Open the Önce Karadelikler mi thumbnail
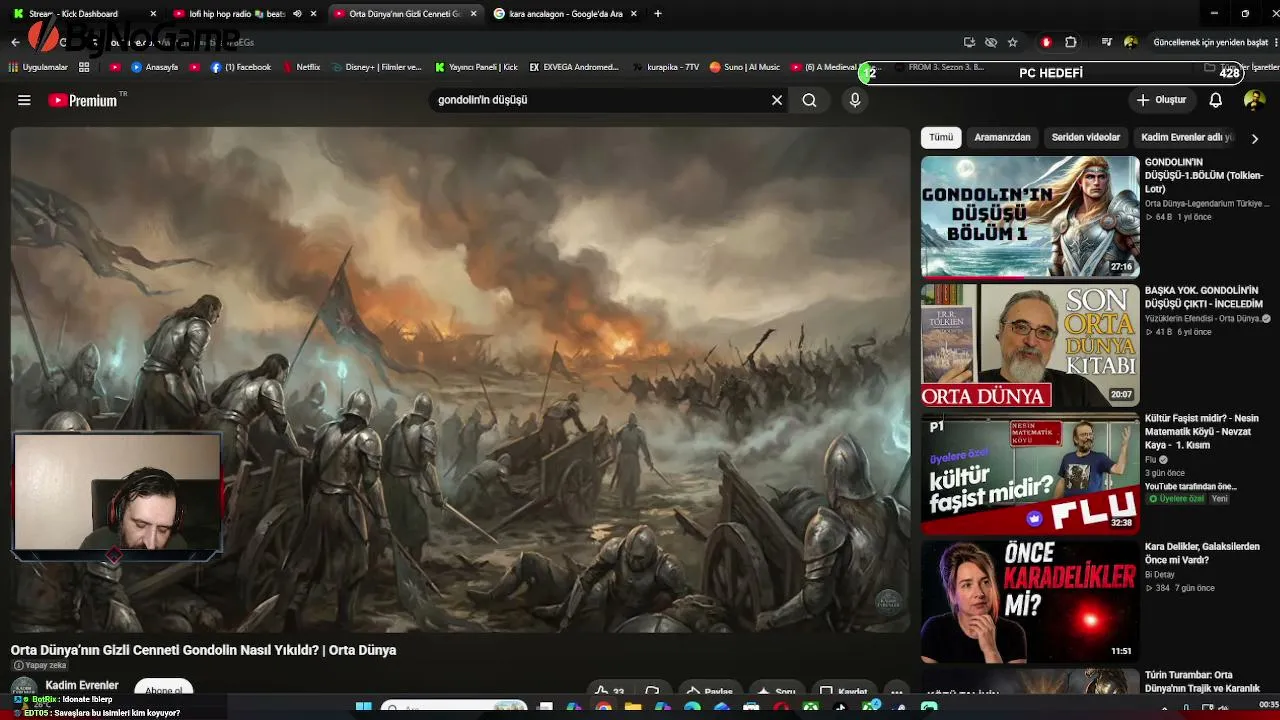This screenshot has height=720, width=1280. click(1030, 602)
